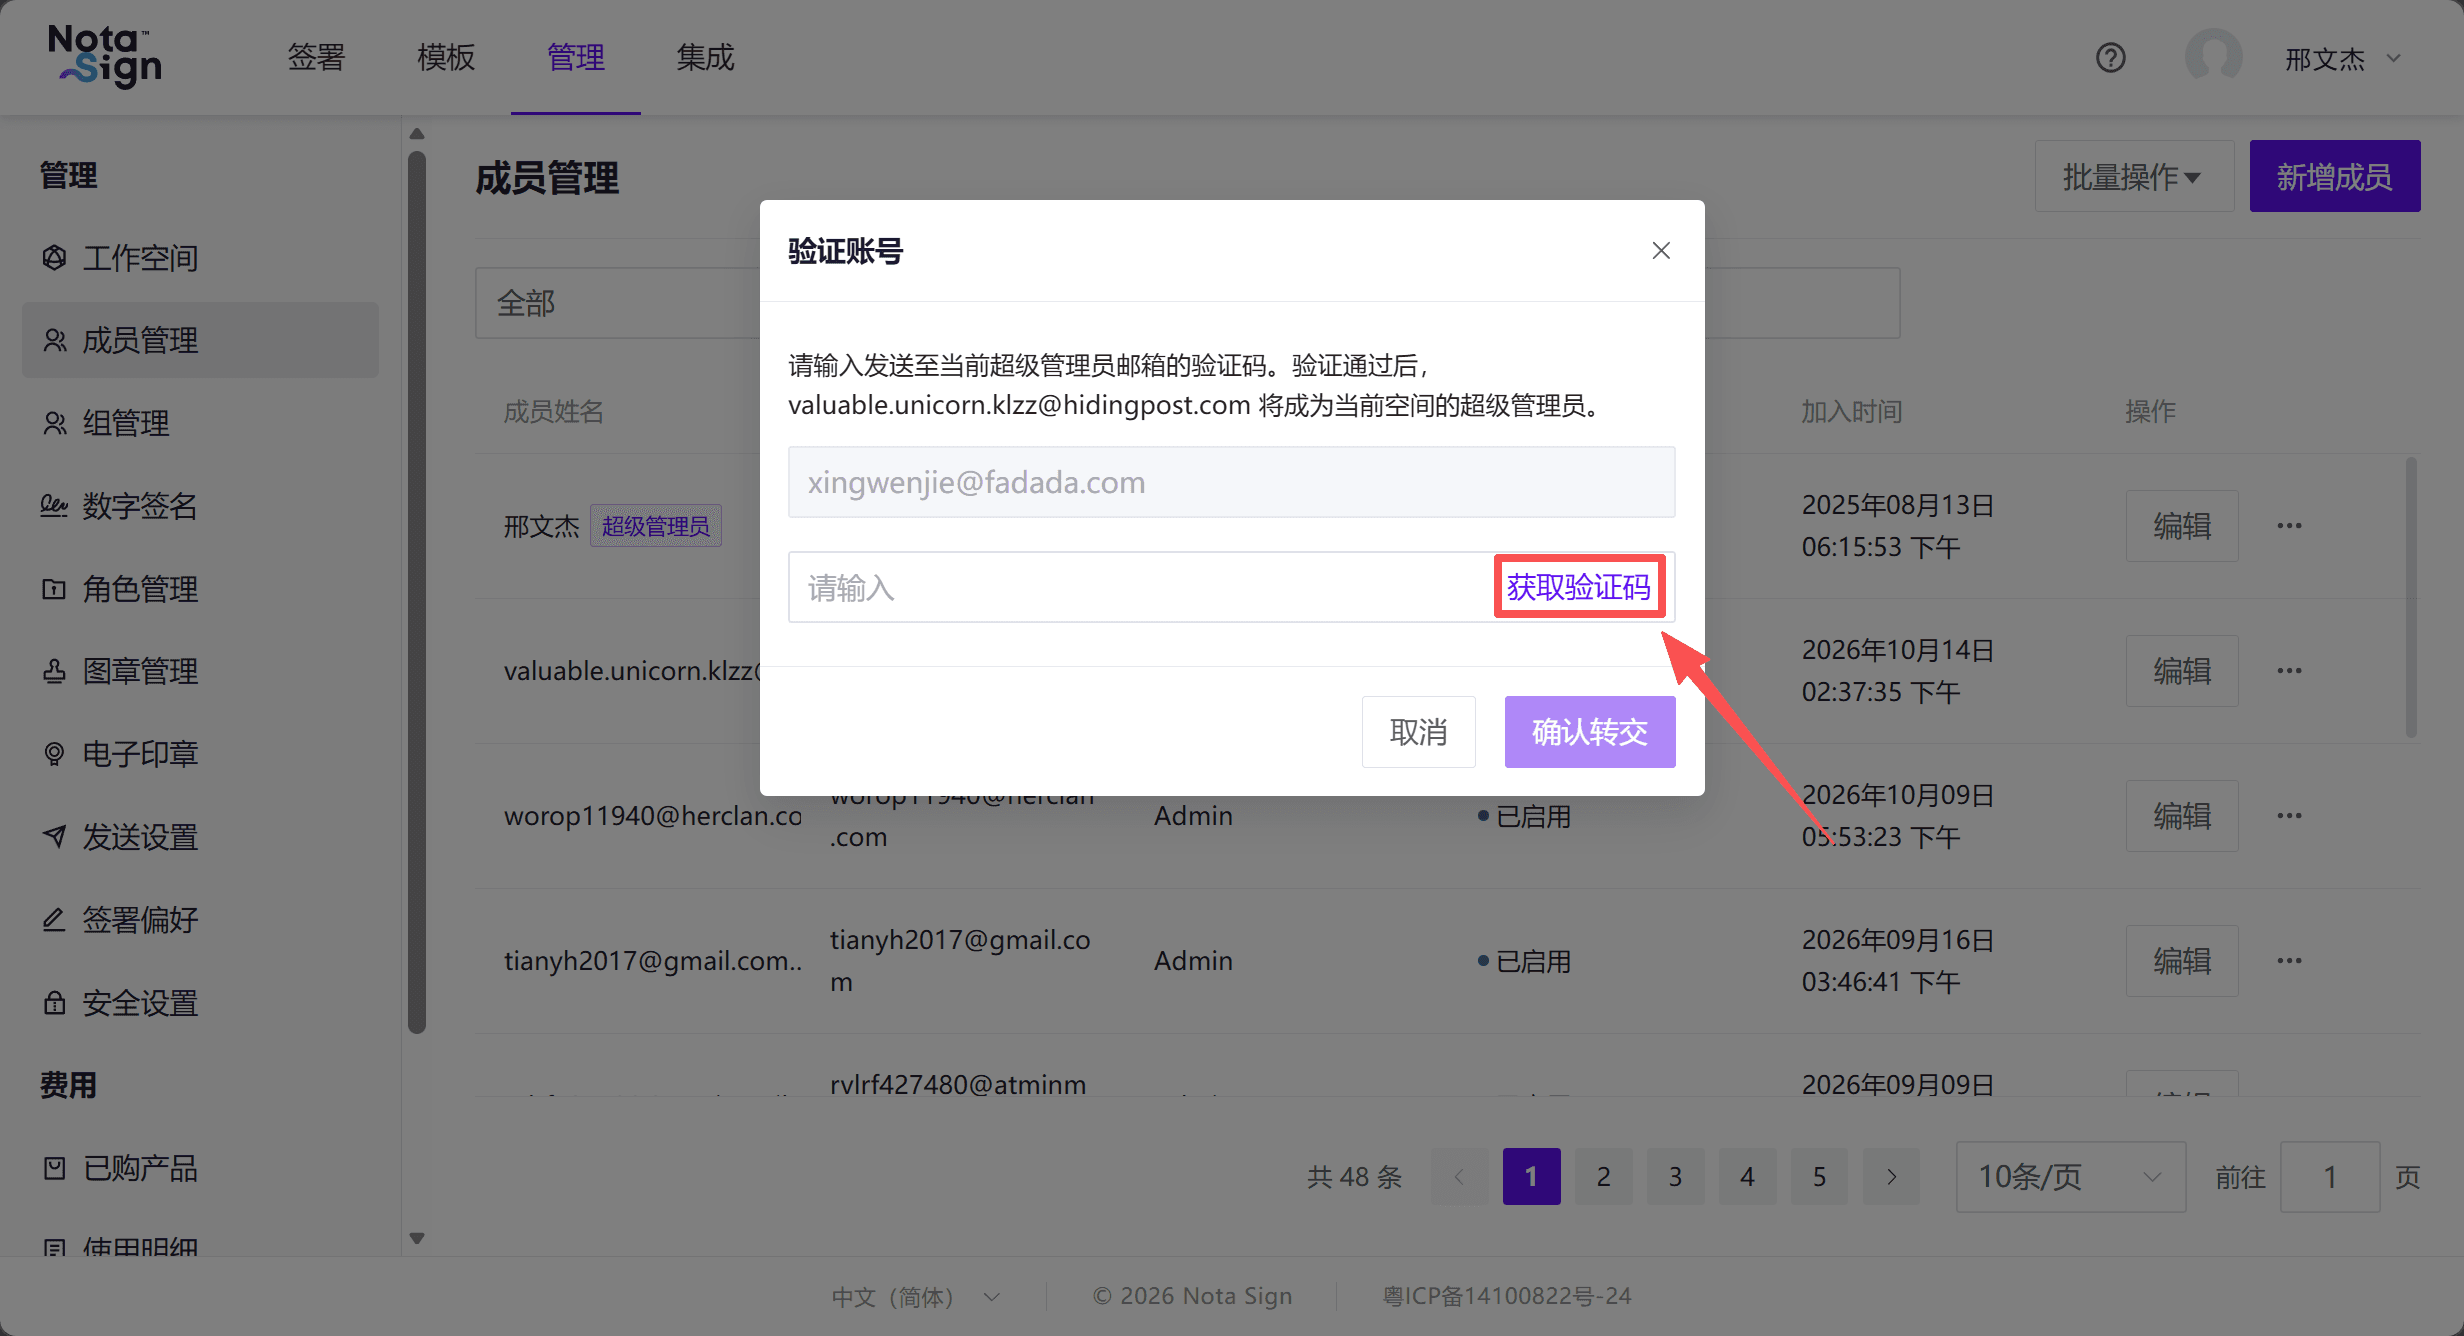This screenshot has width=2464, height=1336.
Task: Click the next page arrow
Action: [1891, 1177]
